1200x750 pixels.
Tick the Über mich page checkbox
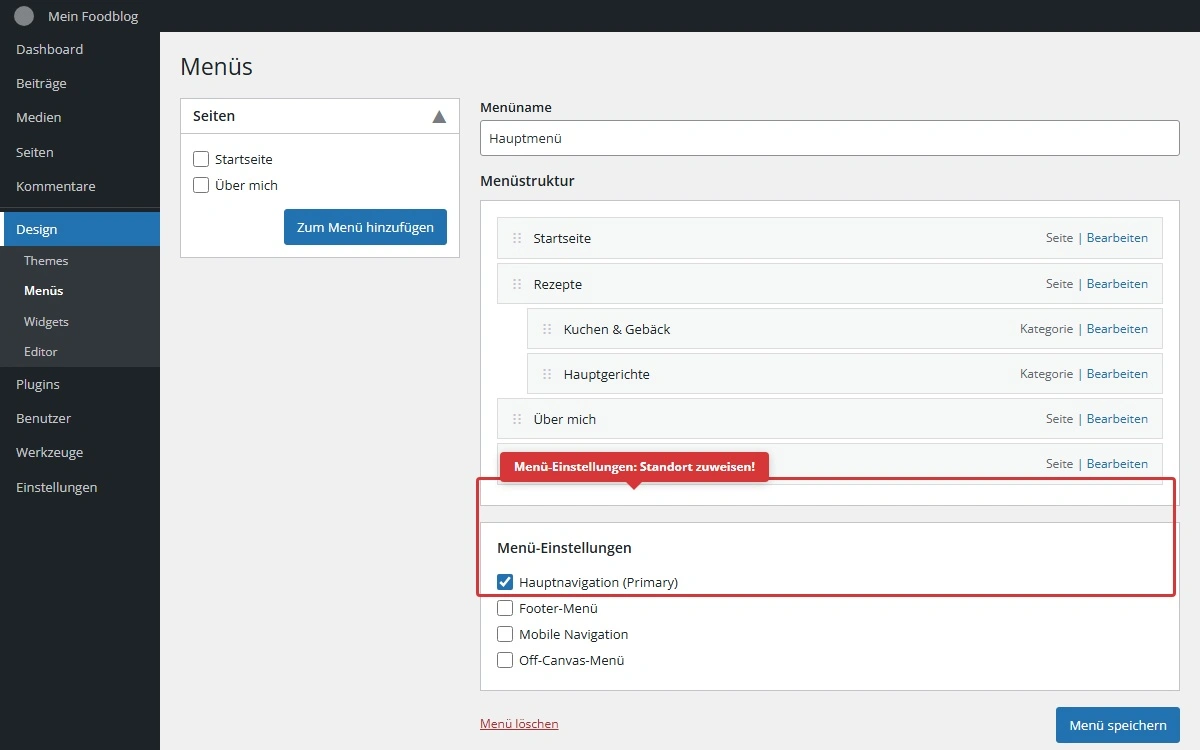tap(201, 185)
